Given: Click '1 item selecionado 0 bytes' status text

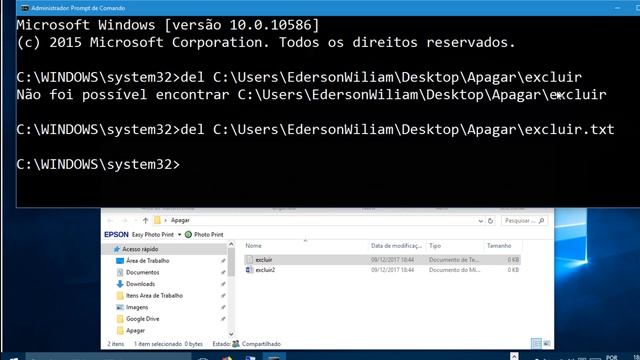Looking at the screenshot, I should 168,344.
